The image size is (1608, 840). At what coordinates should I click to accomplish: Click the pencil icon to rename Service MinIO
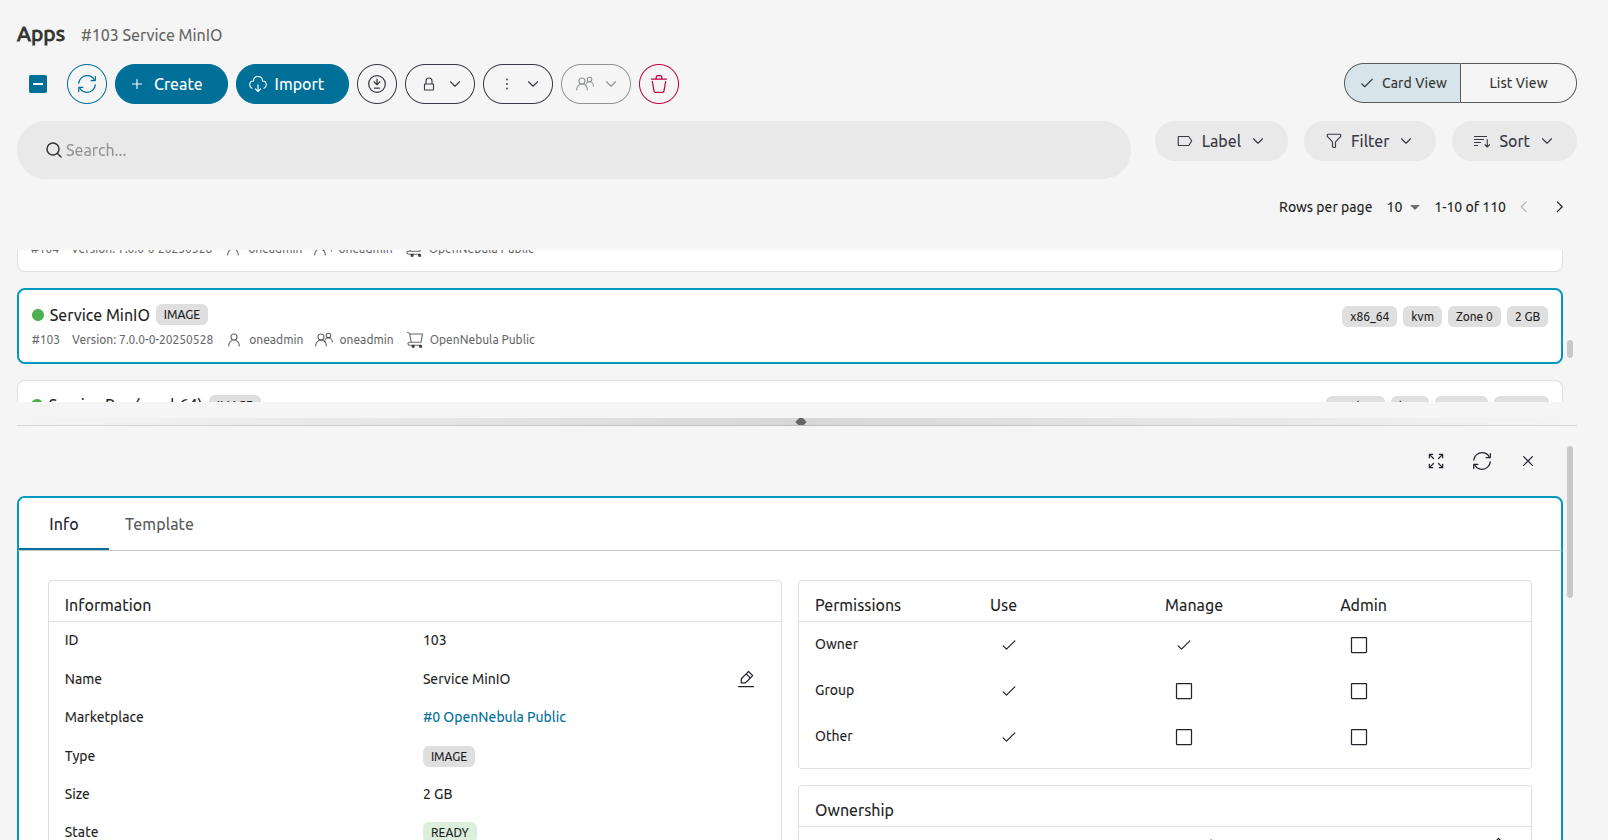pyautogui.click(x=746, y=679)
